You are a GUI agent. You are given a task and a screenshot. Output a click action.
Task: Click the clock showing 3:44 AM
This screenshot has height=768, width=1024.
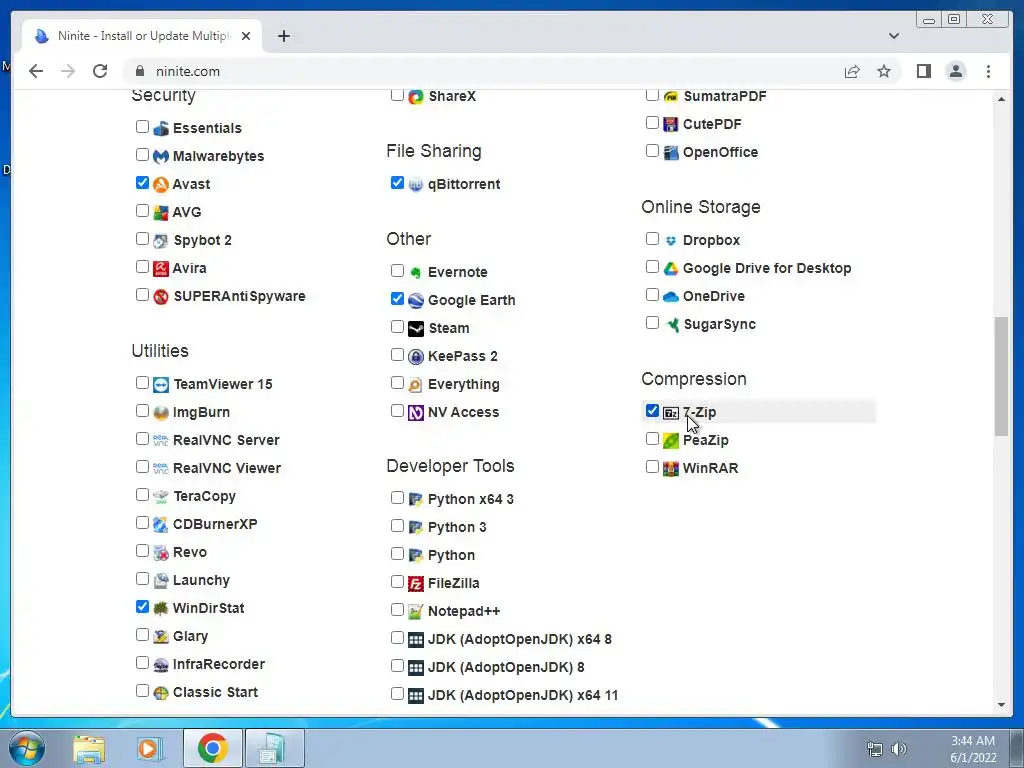click(972, 741)
